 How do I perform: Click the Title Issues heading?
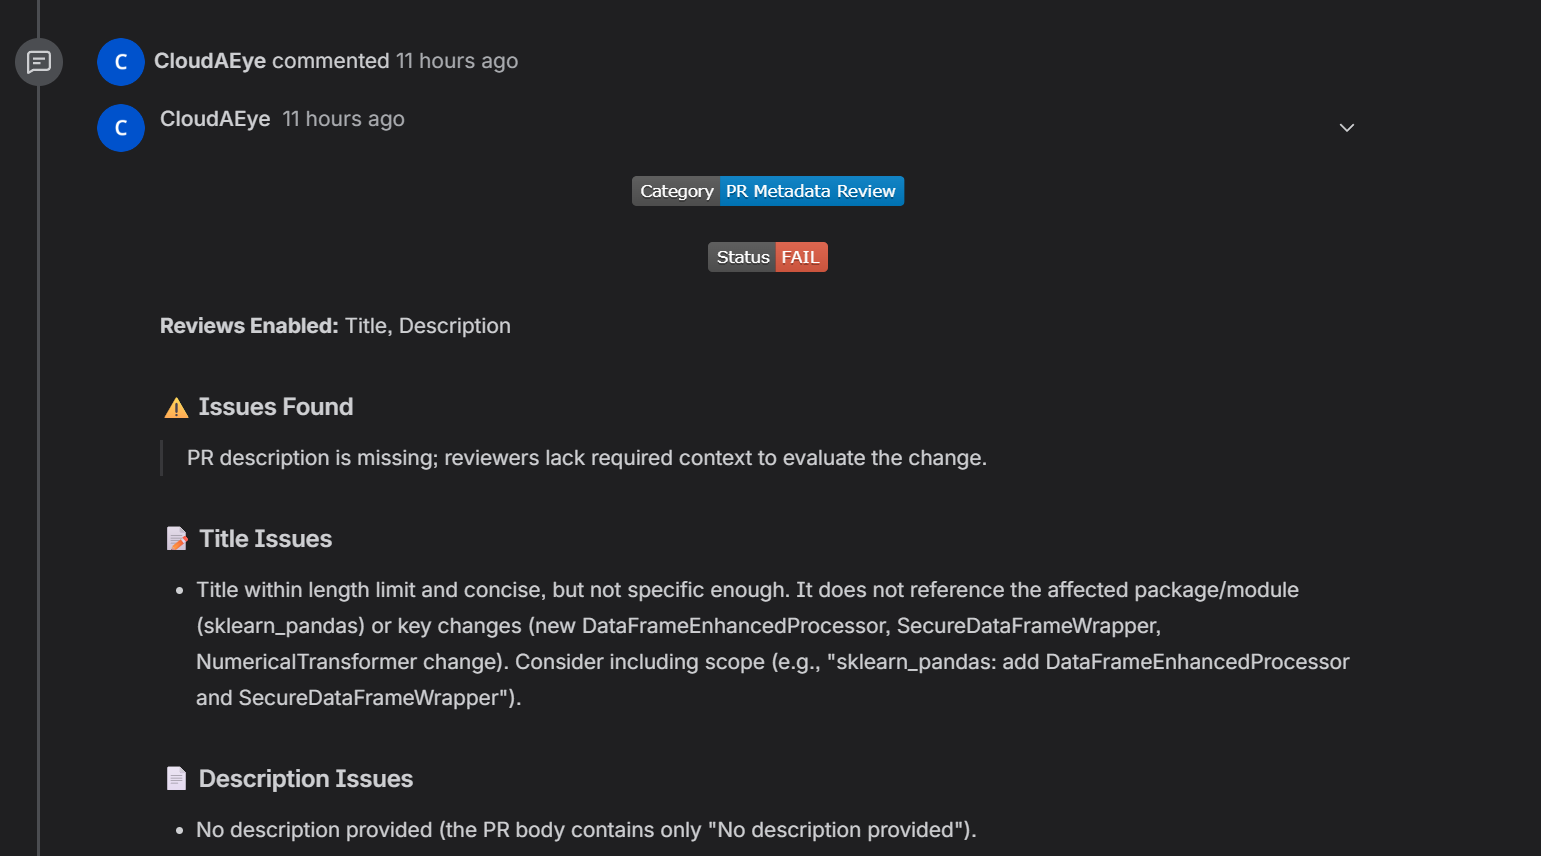click(265, 539)
